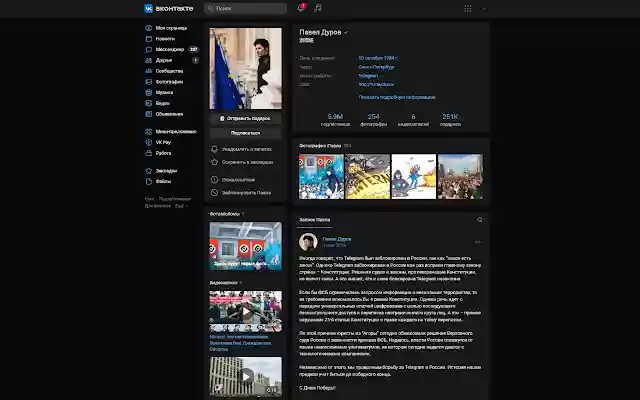Open the VKontakte logo home link
Screen dimensions: 640x400
pyautogui.click(x=169, y=8)
